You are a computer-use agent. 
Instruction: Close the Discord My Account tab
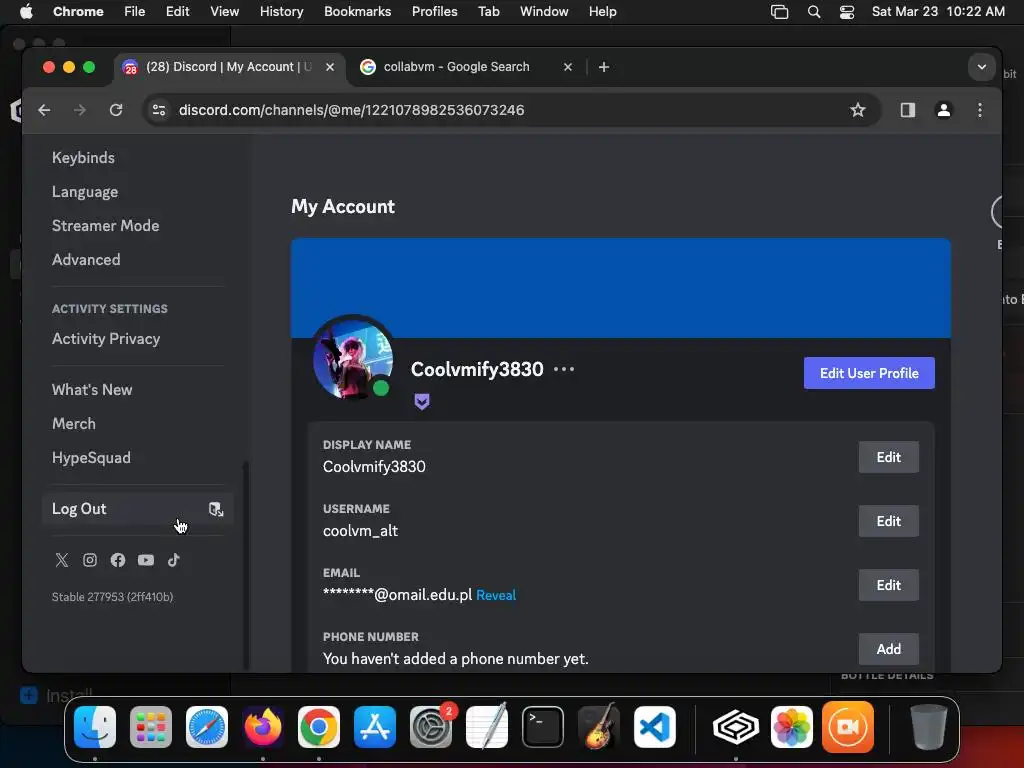[330, 67]
